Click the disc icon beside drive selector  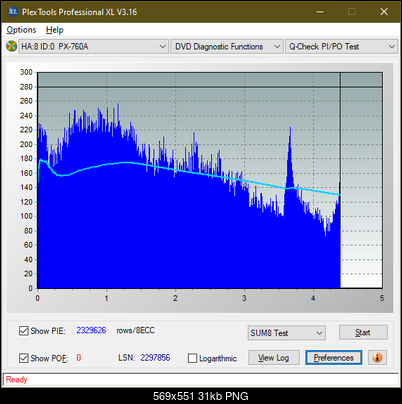(11, 46)
